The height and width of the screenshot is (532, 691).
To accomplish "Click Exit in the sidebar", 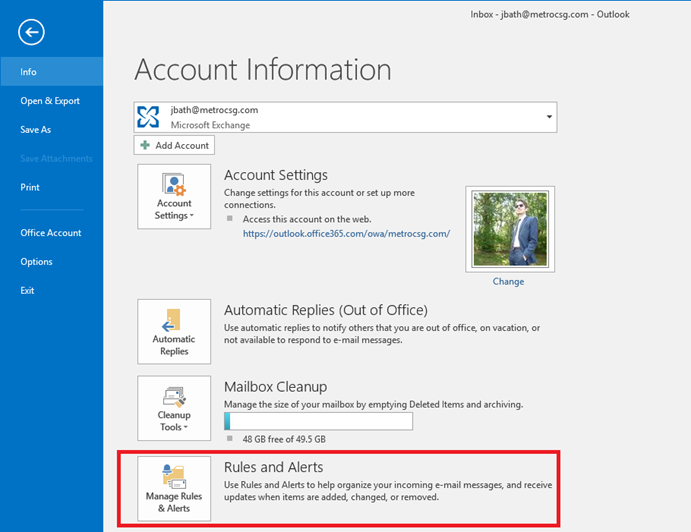I will pos(27,290).
